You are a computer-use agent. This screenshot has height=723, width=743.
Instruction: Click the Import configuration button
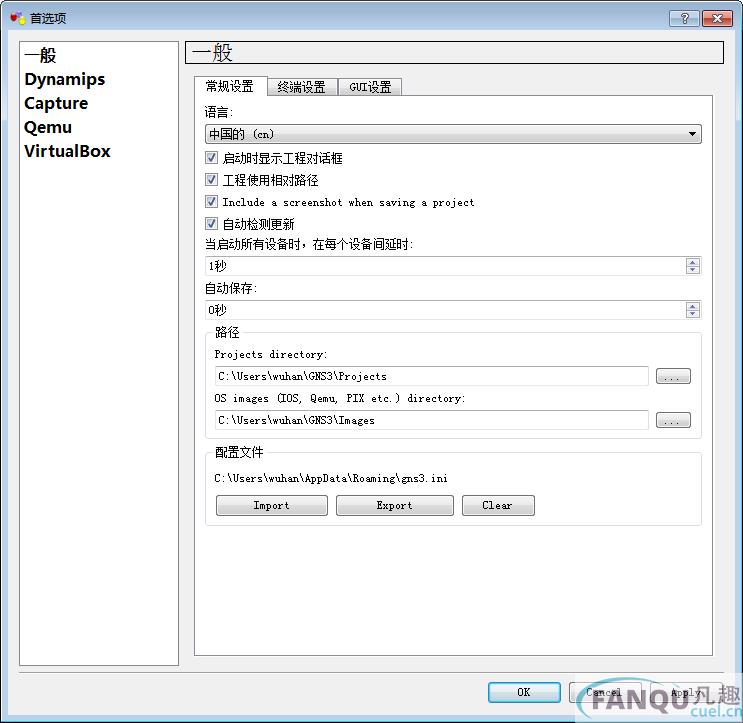(x=271, y=506)
